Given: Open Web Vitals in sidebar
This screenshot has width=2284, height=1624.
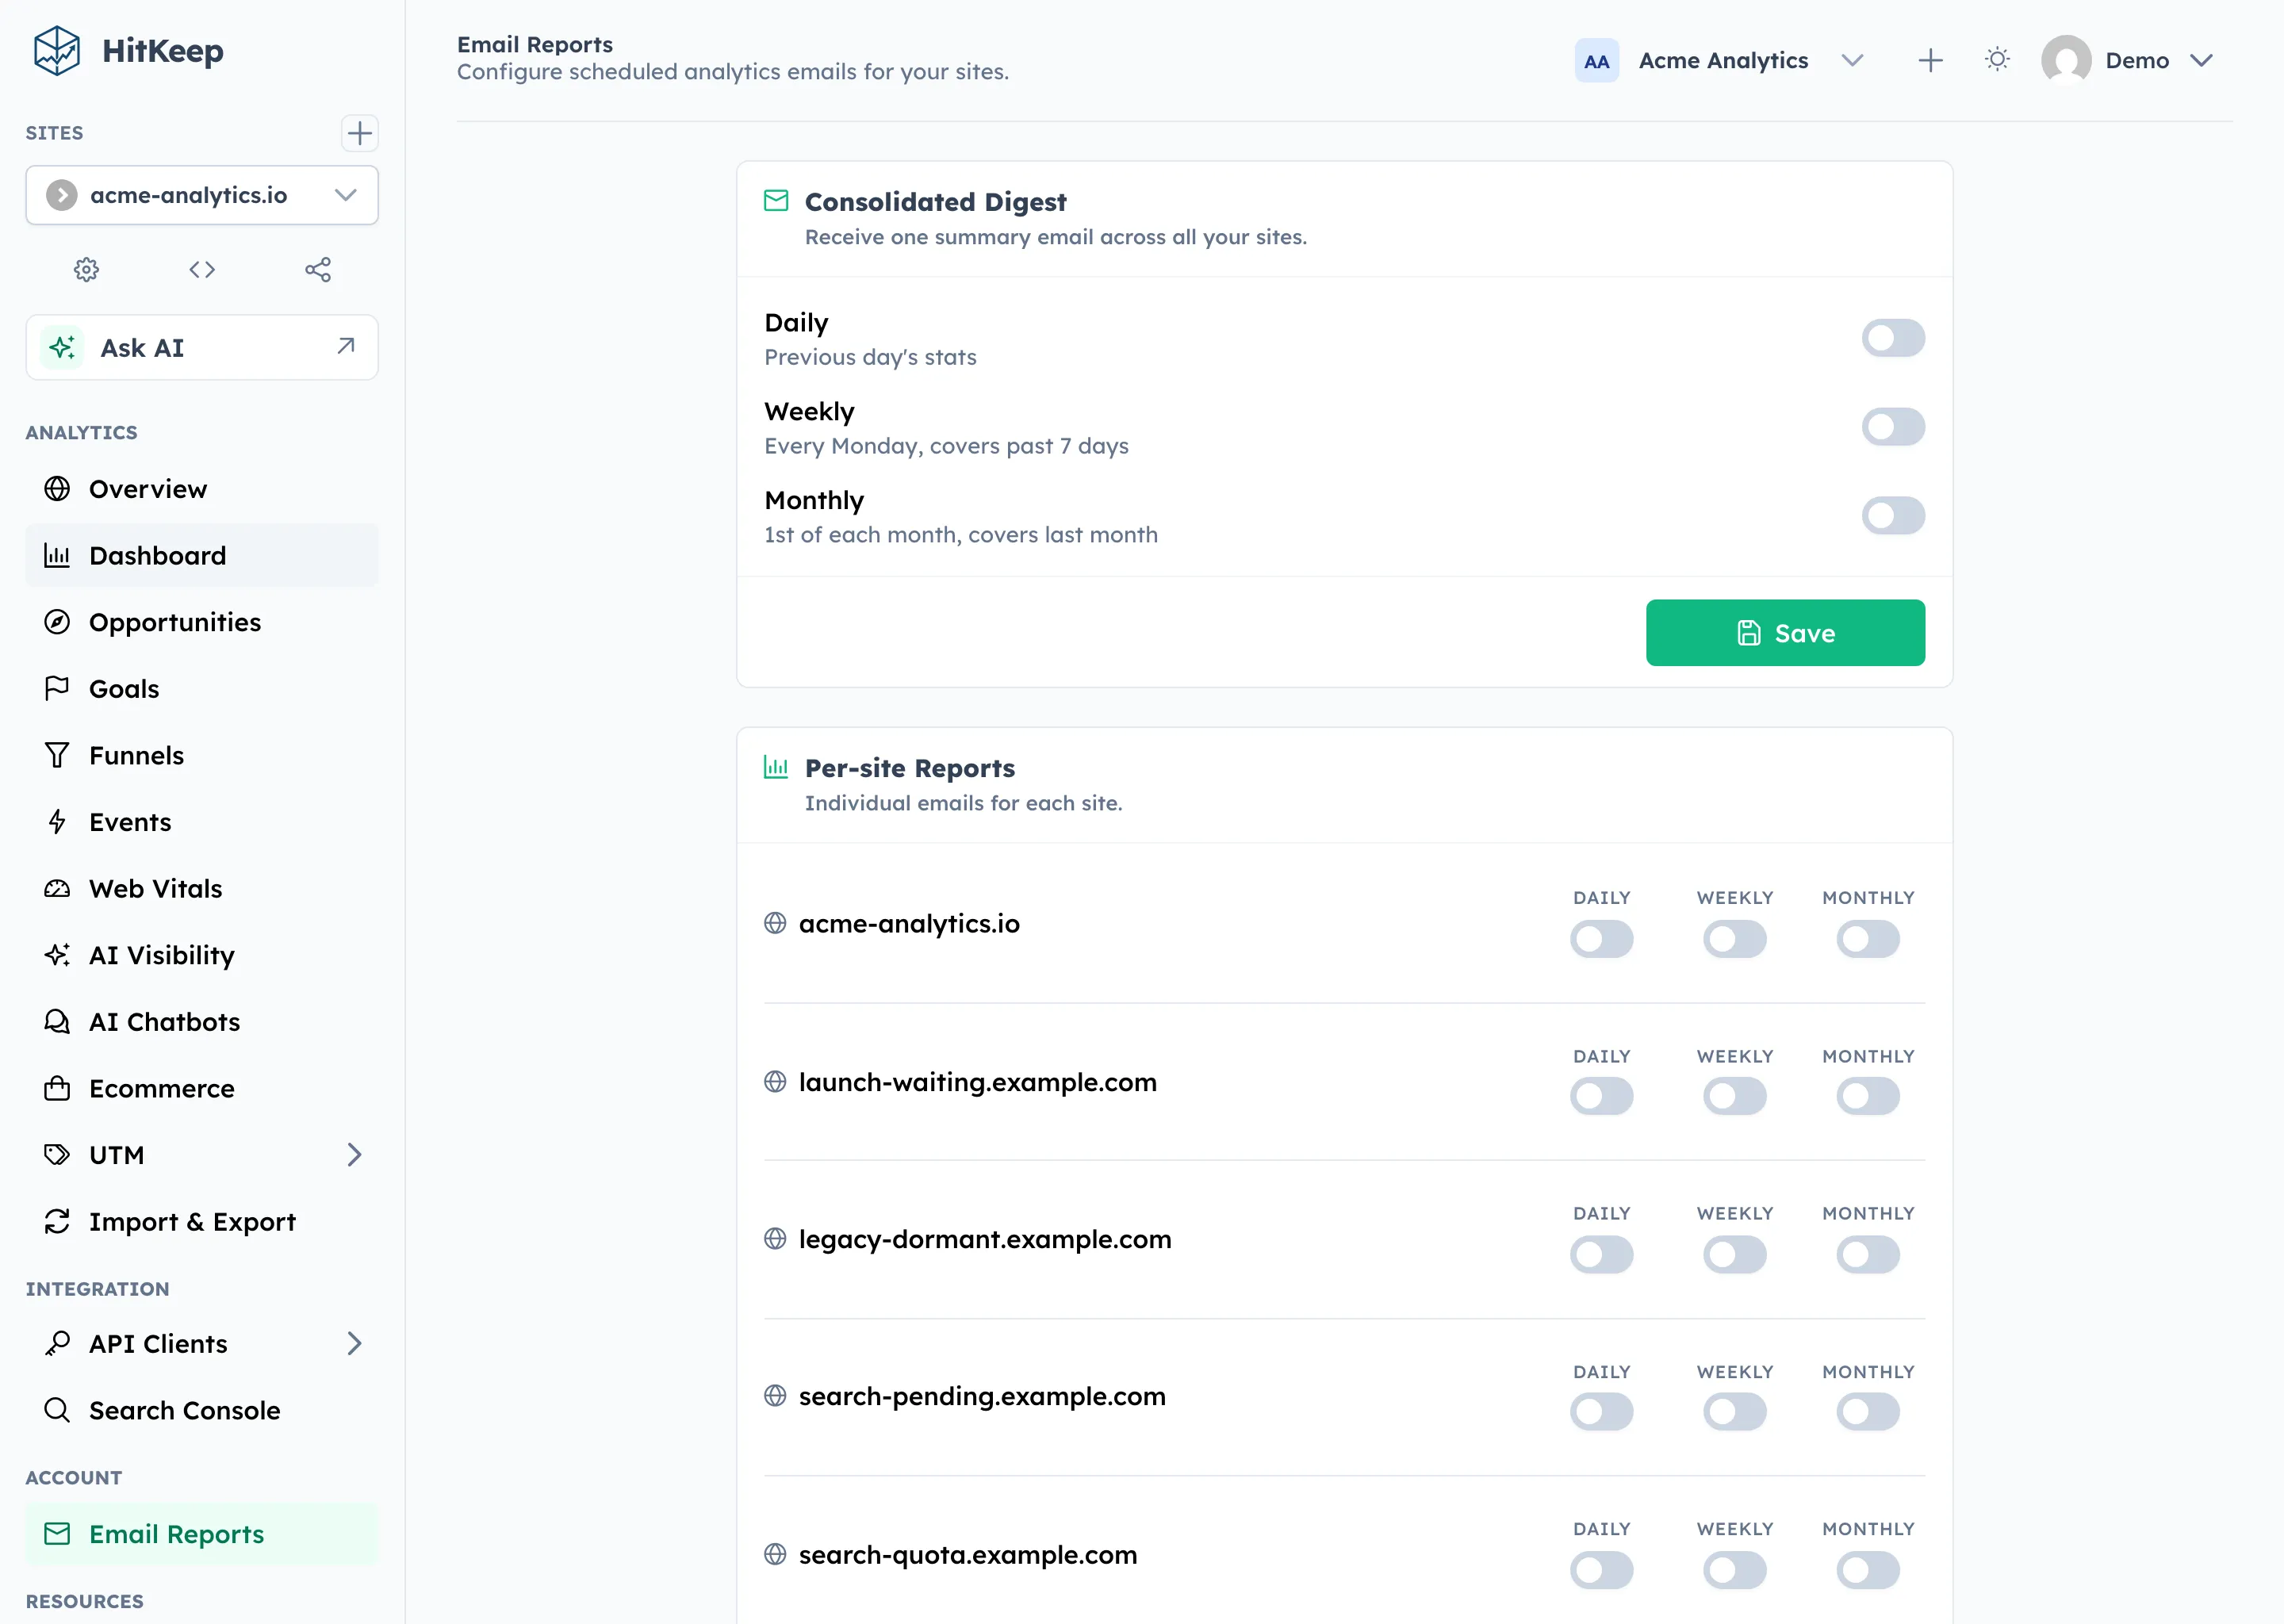Looking at the screenshot, I should pos(202,888).
